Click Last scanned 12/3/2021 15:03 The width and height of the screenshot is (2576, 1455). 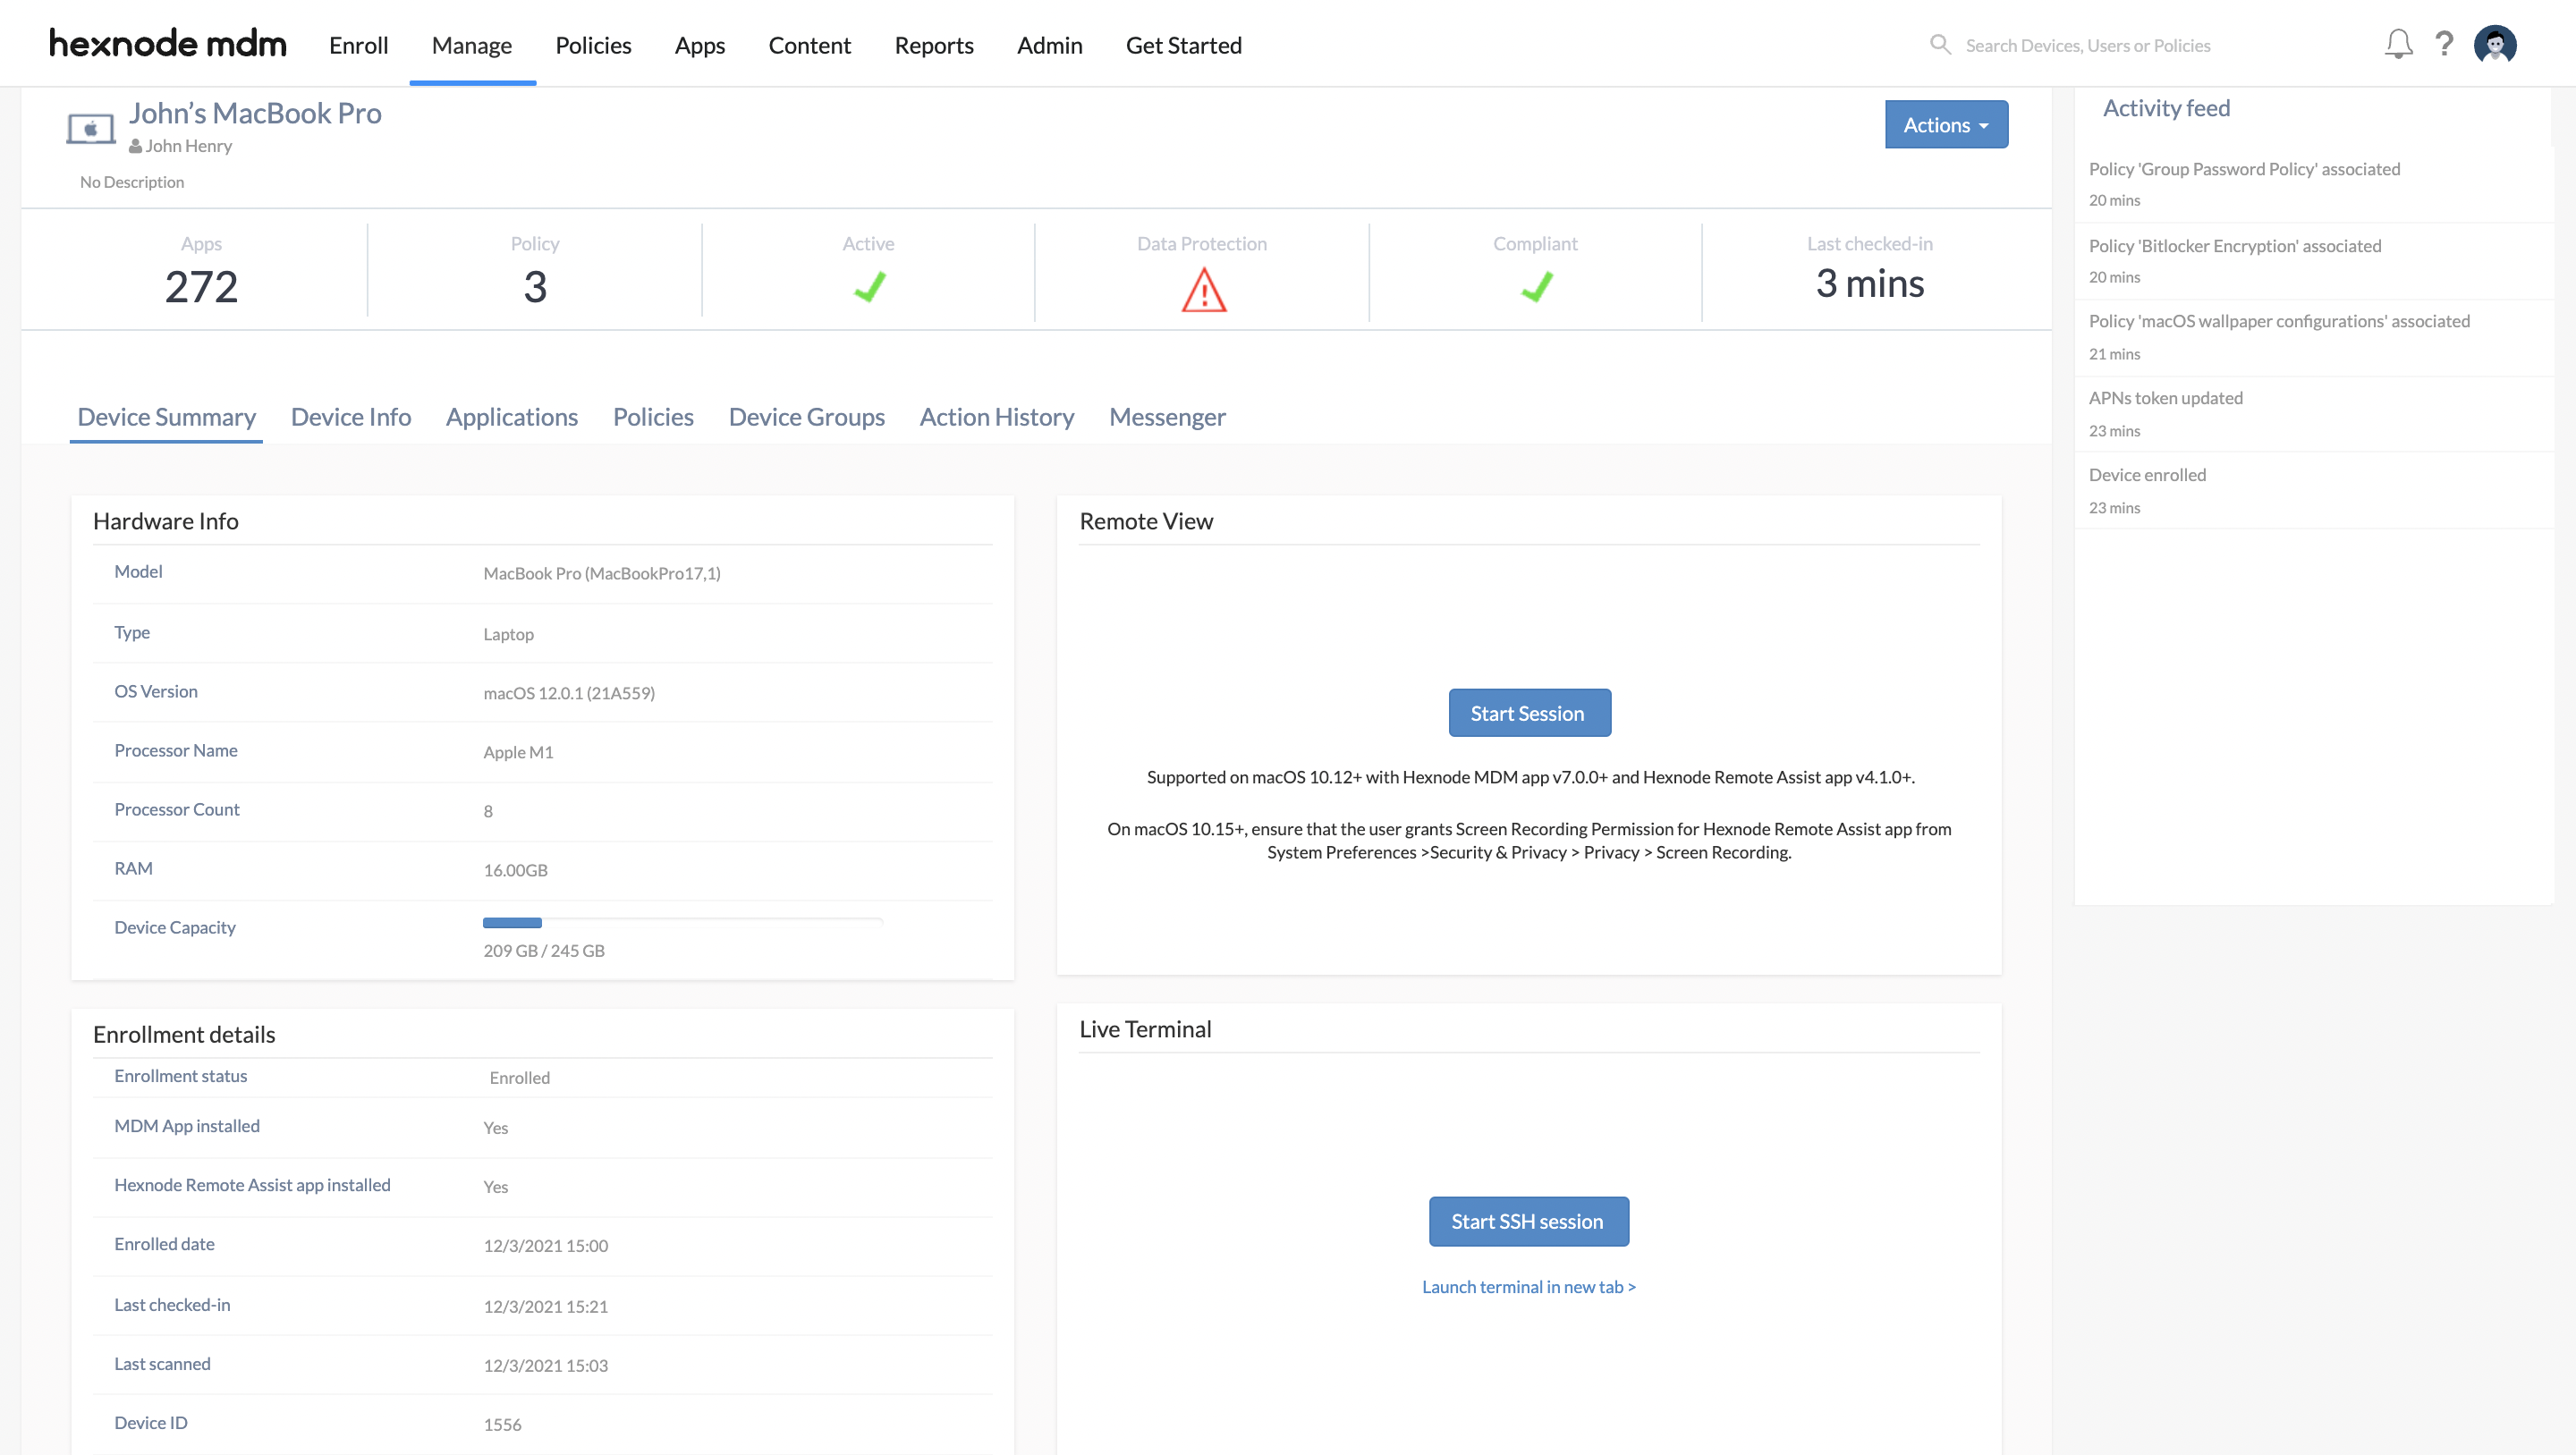(x=545, y=1366)
